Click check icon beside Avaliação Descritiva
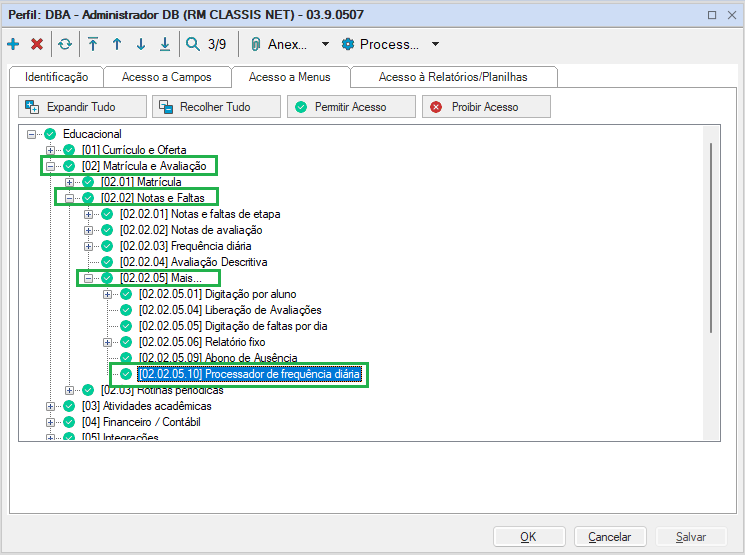The height and width of the screenshot is (555, 745). click(107, 262)
